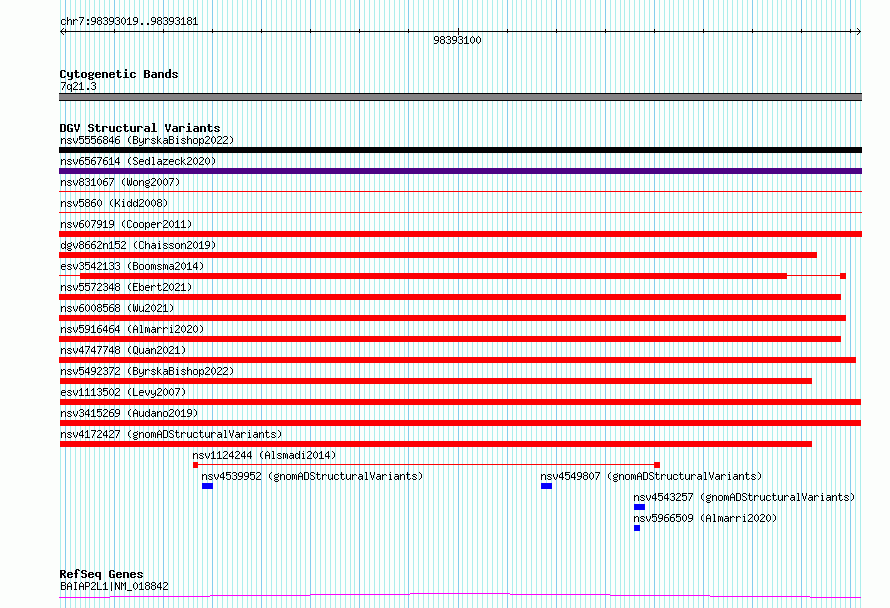The width and height of the screenshot is (890, 608).
Task: Open the Cytogenetic Bands track heading
Action: coord(119,74)
